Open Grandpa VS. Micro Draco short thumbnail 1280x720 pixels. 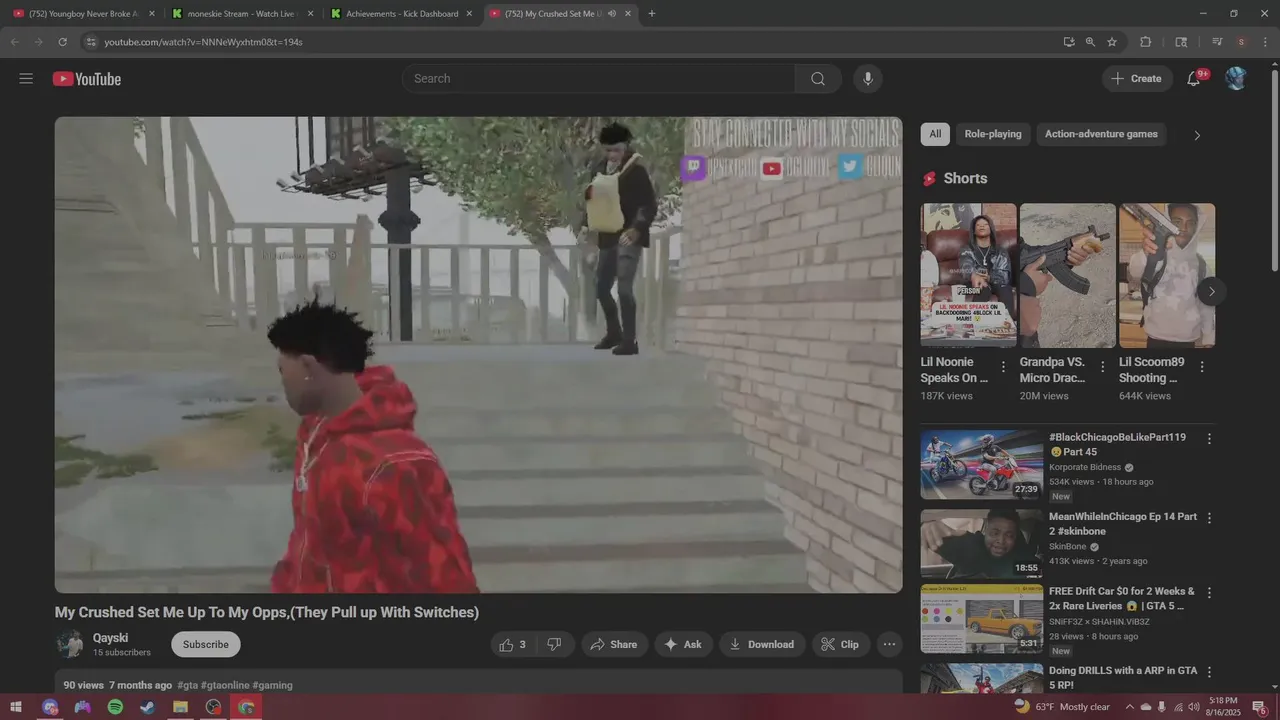pyautogui.click(x=1067, y=275)
